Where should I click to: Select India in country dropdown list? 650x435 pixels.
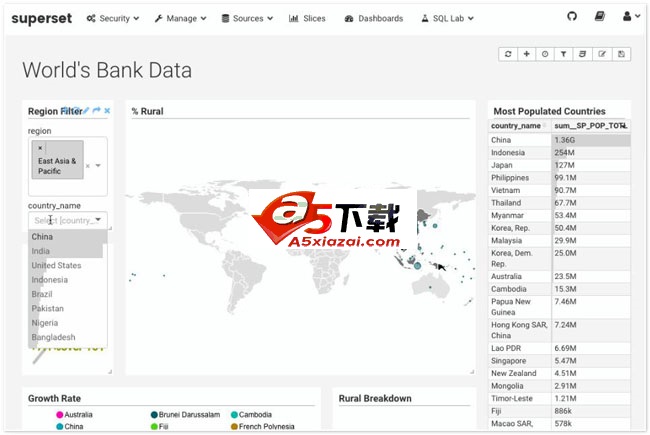coord(68,251)
